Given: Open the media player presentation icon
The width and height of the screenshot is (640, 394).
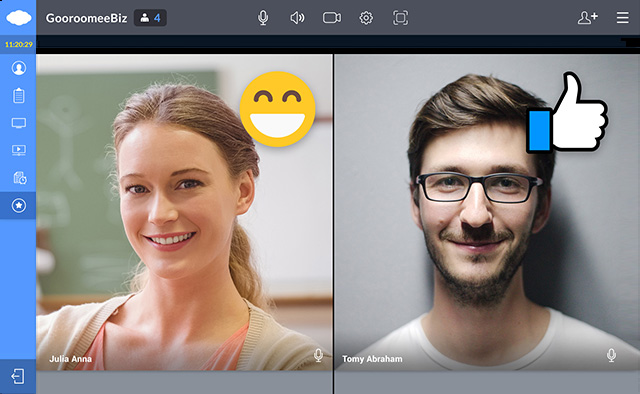Looking at the screenshot, I should tap(18, 150).
